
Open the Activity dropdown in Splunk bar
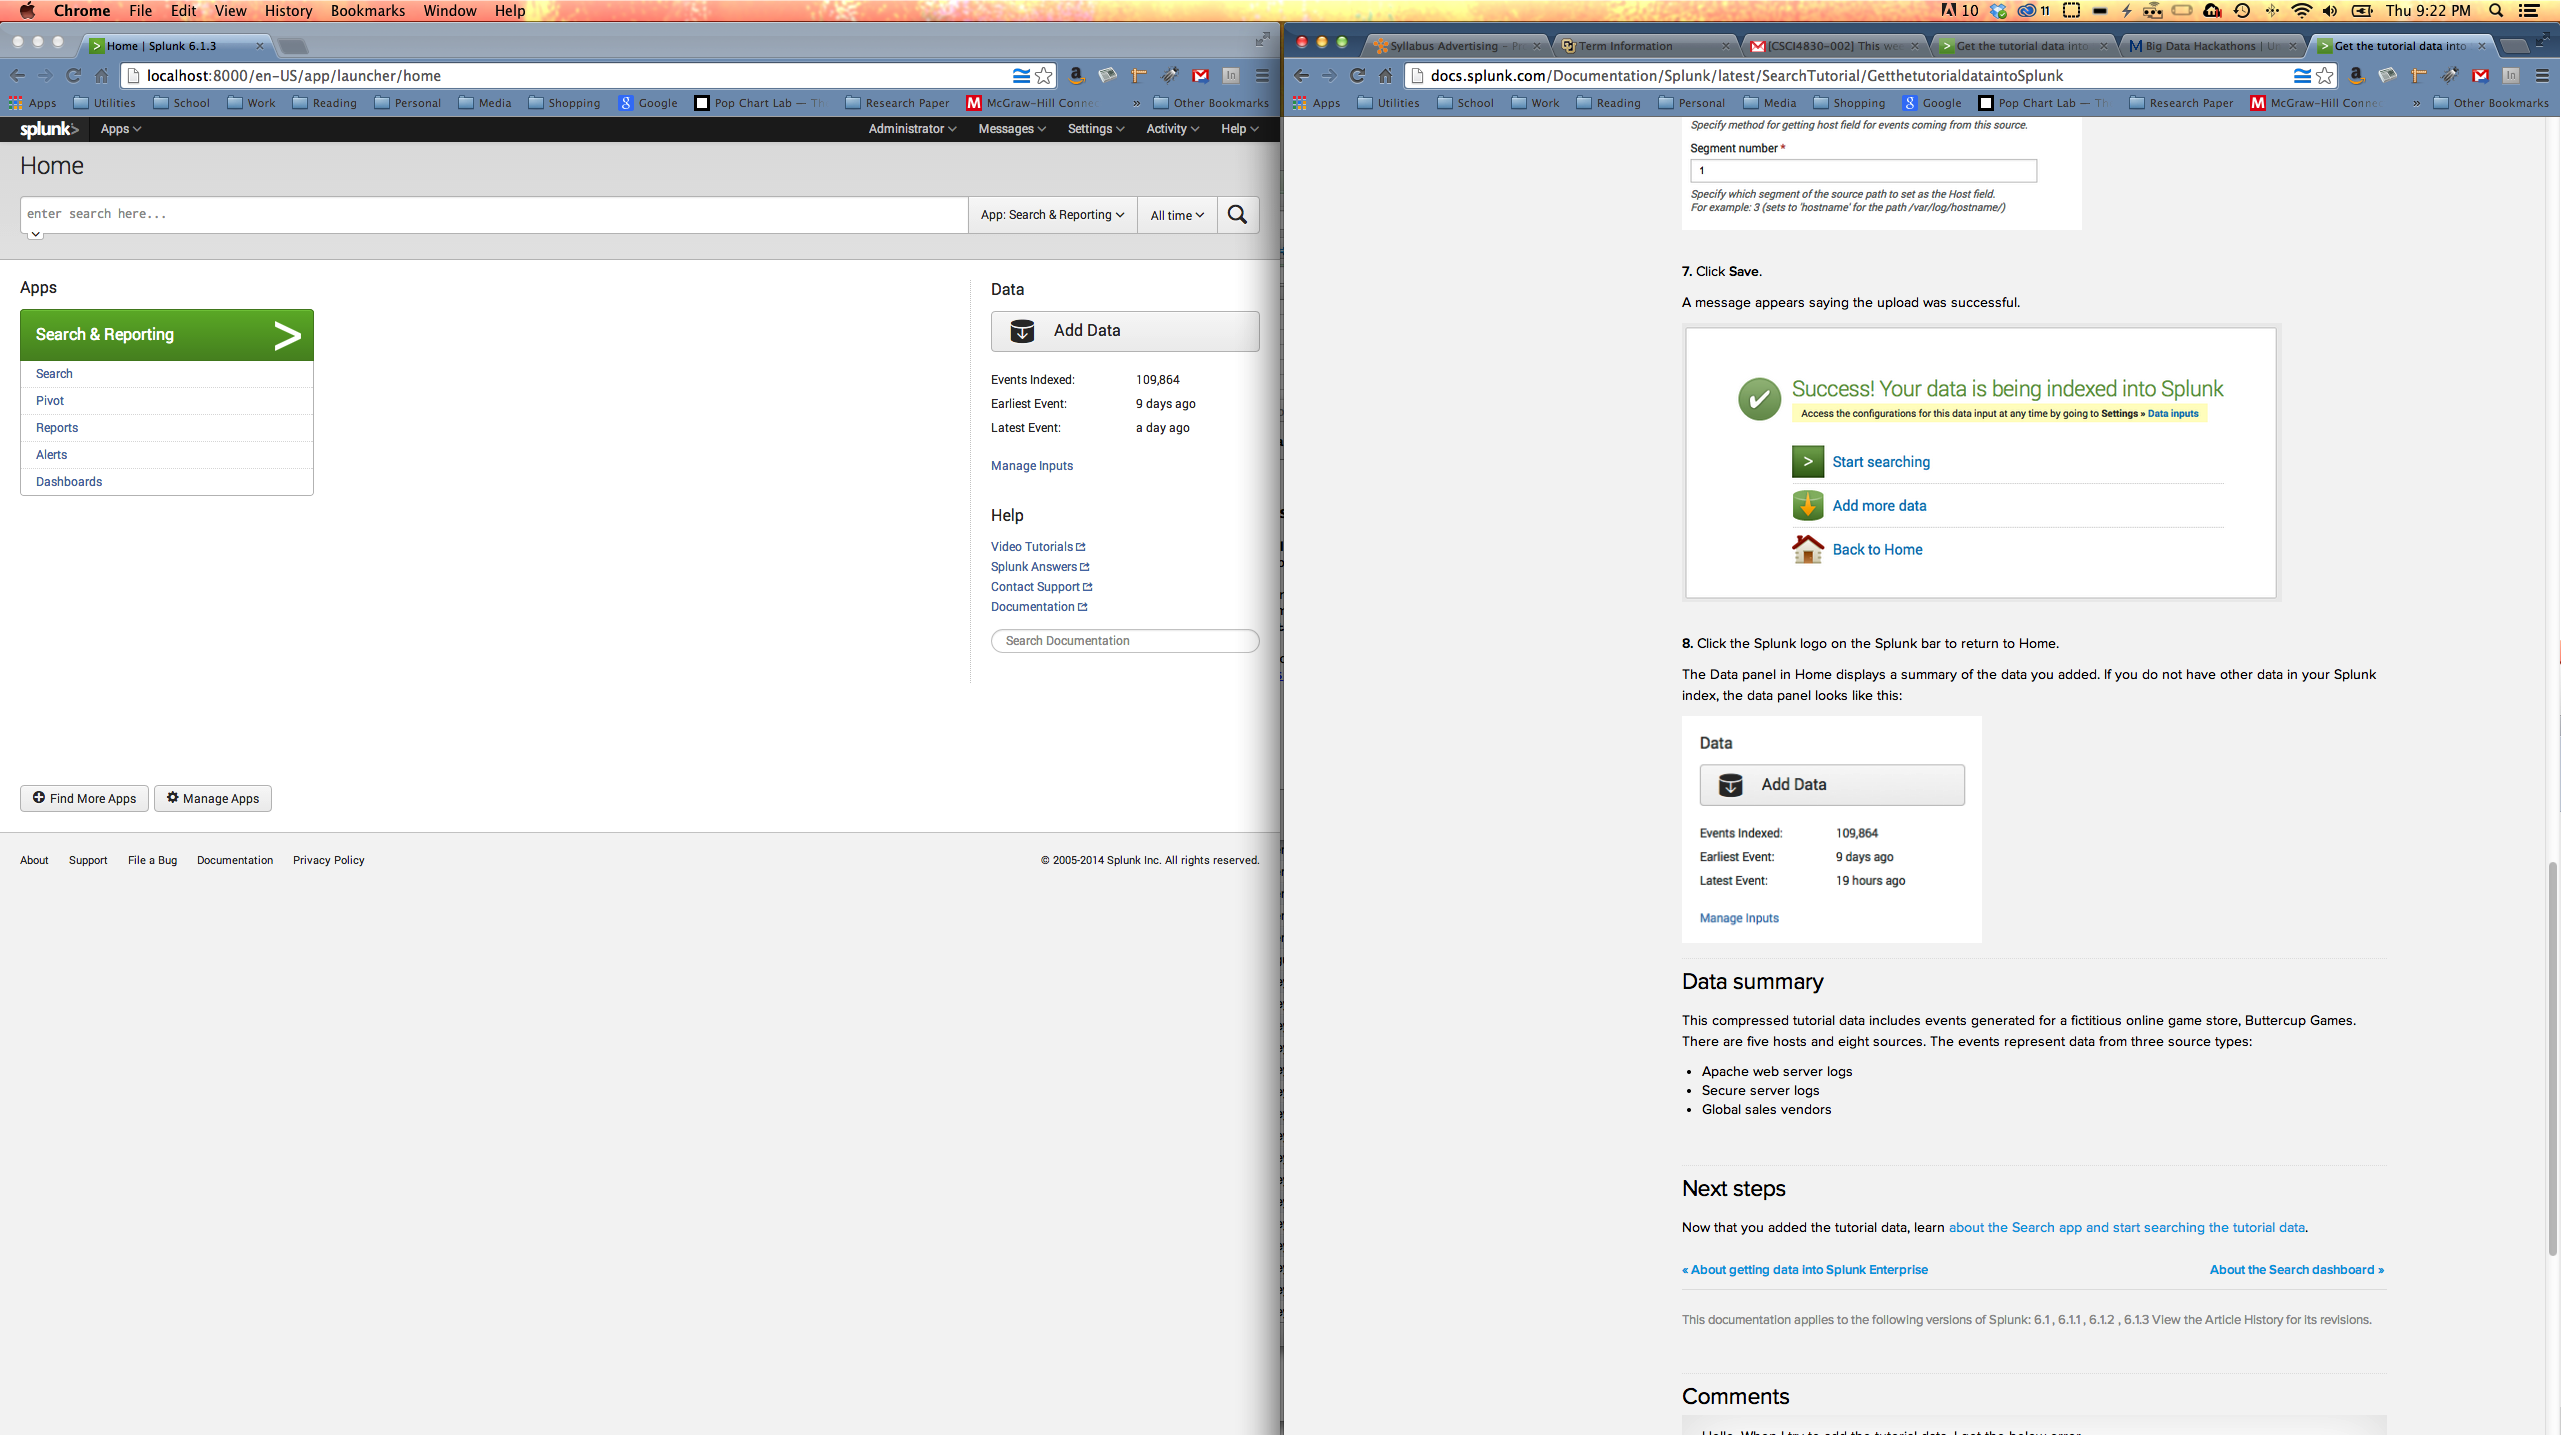1172,129
